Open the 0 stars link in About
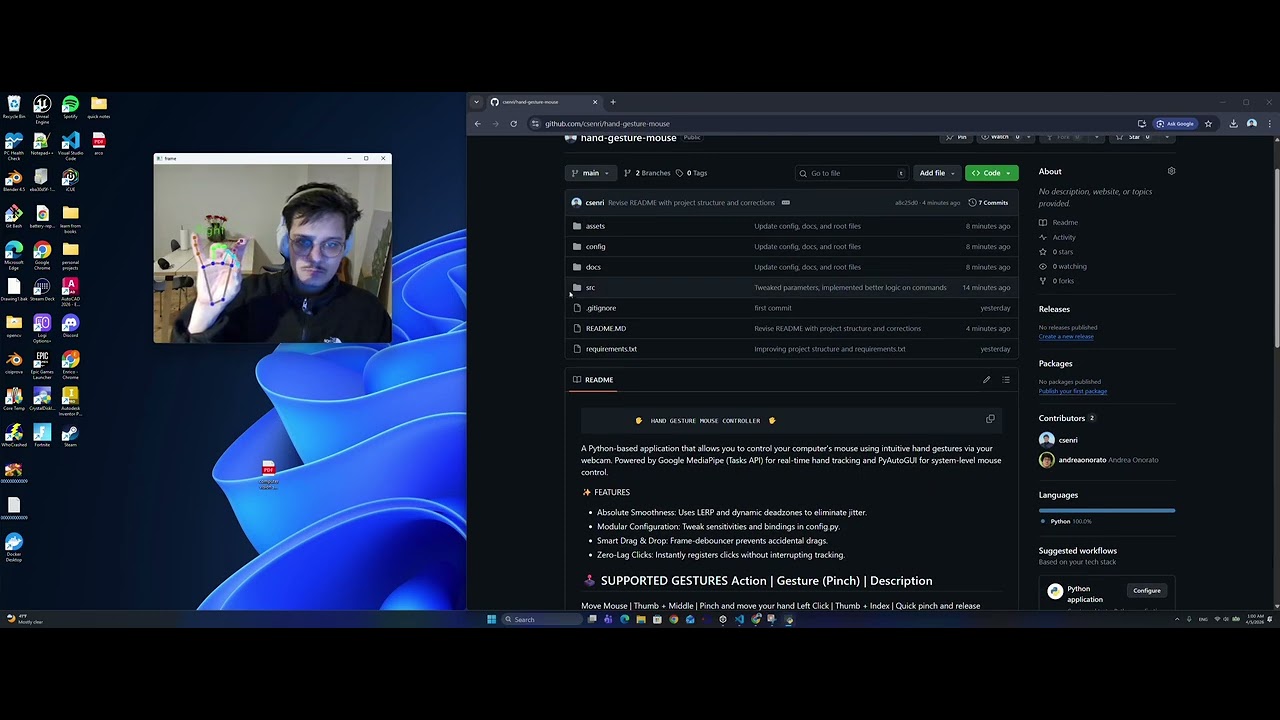Screen dimensions: 1280x720 1056,252
